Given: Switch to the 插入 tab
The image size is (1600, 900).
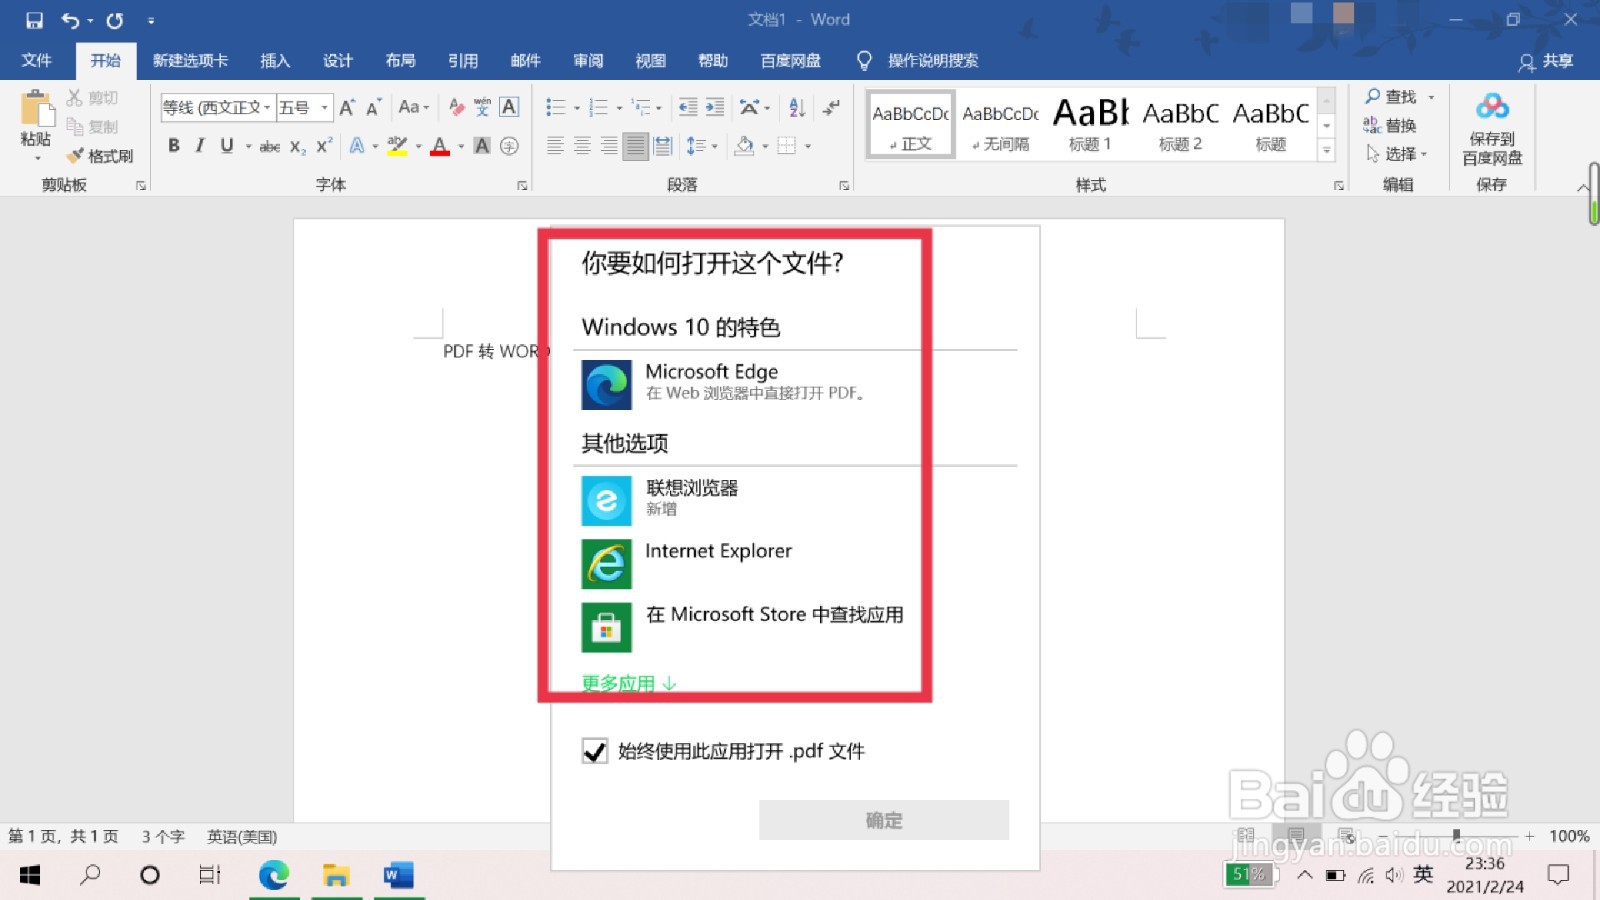Looking at the screenshot, I should point(275,60).
